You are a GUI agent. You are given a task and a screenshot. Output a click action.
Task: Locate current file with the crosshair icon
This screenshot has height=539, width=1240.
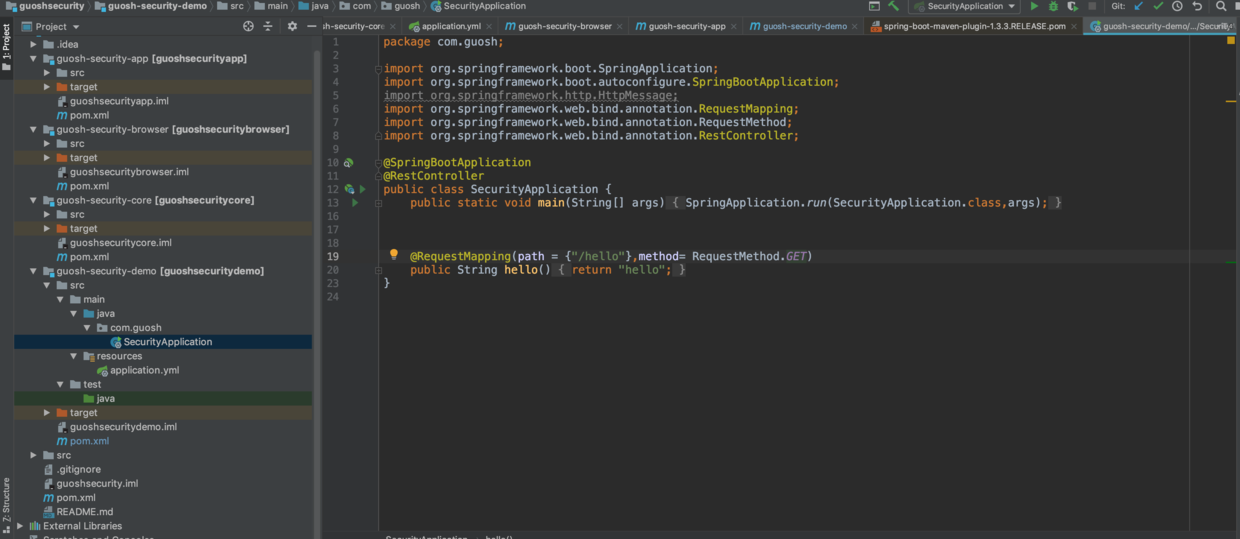pyautogui.click(x=248, y=26)
